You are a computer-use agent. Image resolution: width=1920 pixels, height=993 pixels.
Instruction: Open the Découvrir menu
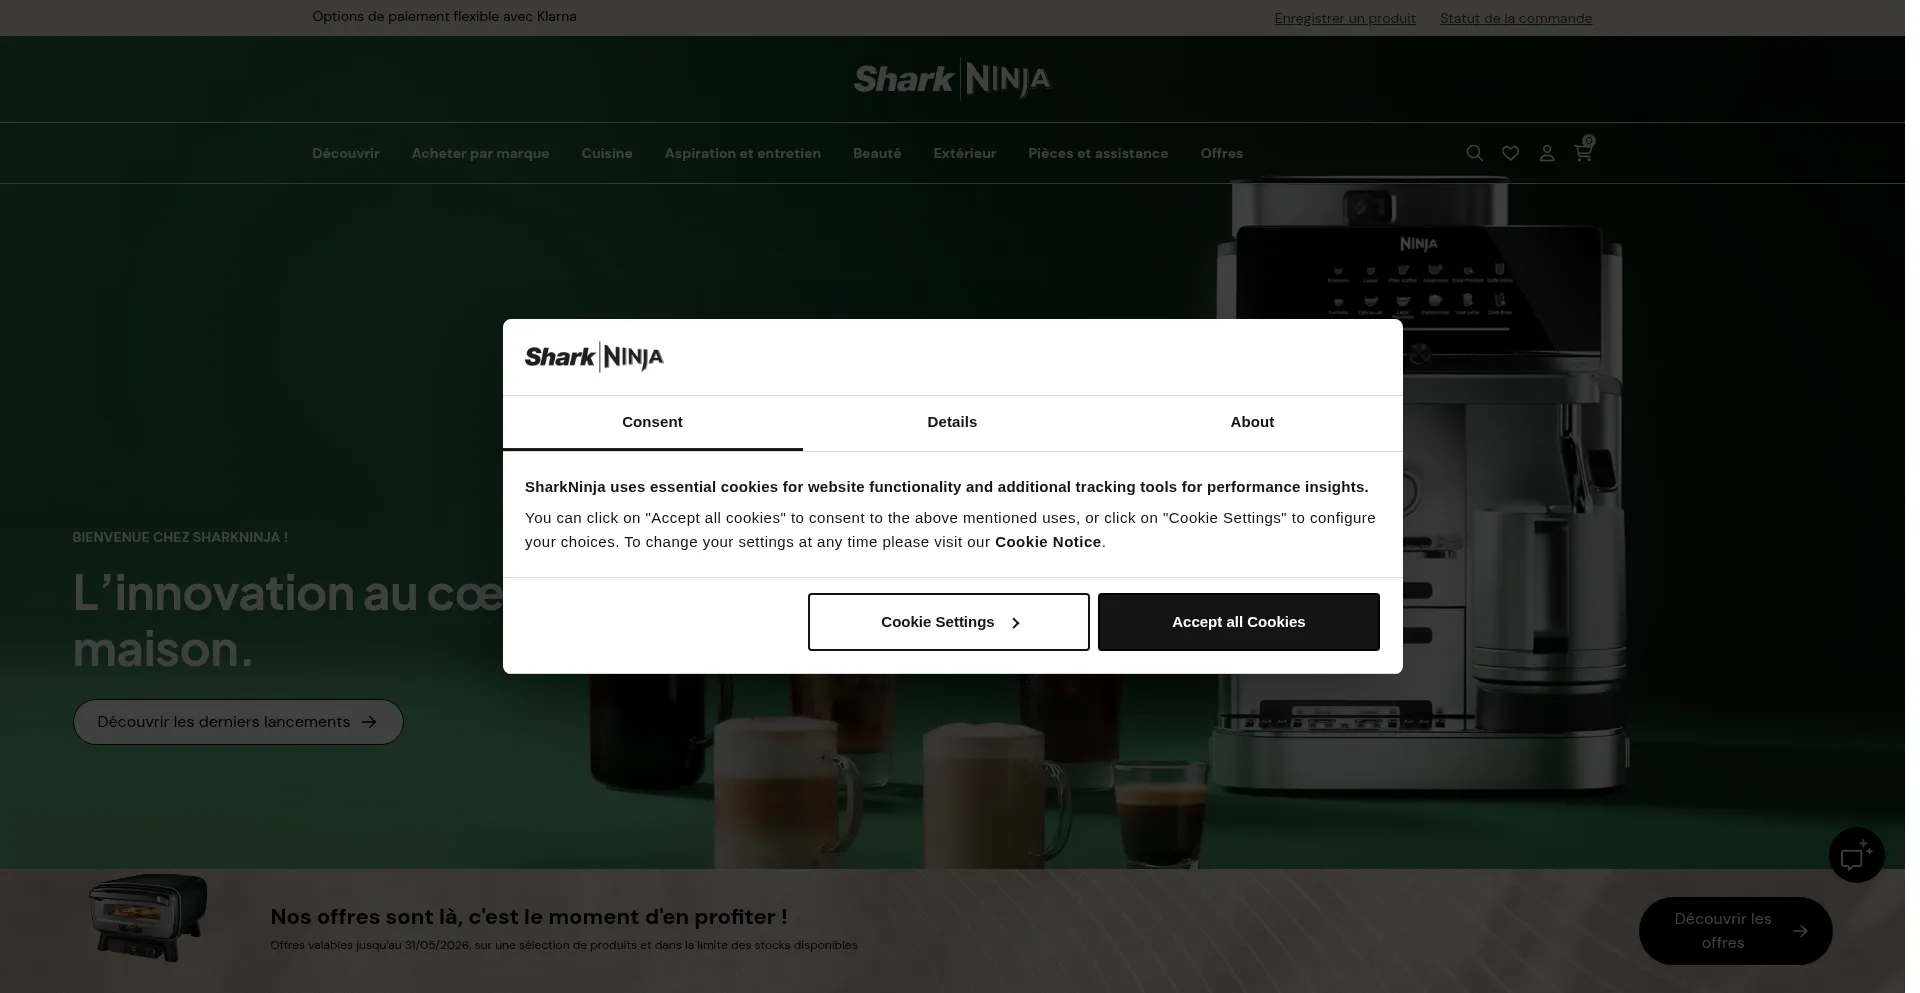tap(345, 153)
